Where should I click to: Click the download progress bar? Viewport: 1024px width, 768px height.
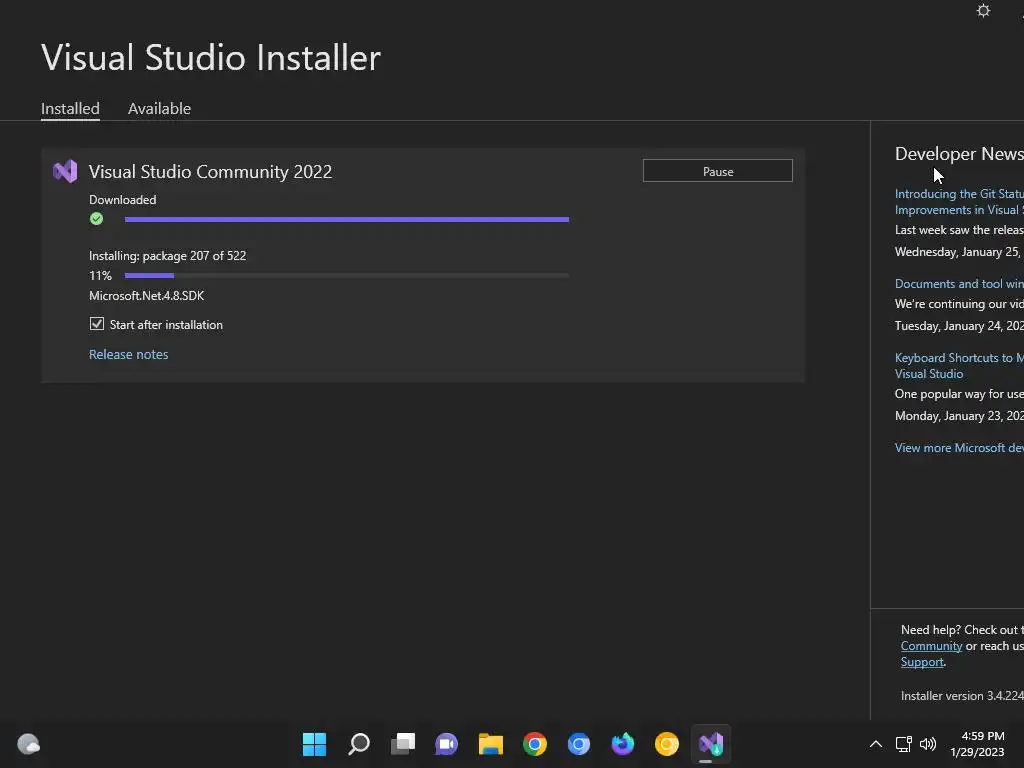(x=347, y=219)
